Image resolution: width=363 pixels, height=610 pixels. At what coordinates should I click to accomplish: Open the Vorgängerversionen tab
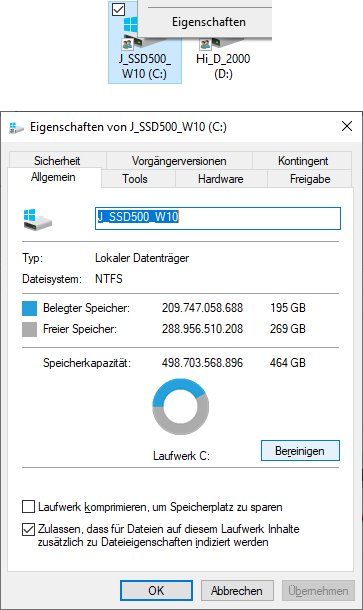[x=179, y=161]
